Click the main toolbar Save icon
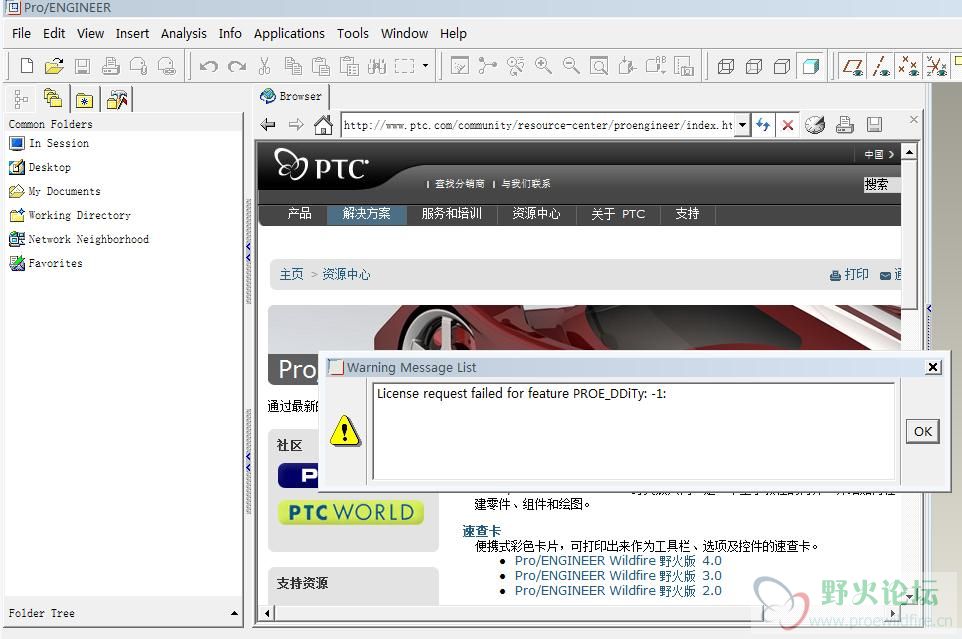This screenshot has width=962, height=639. coord(82,66)
